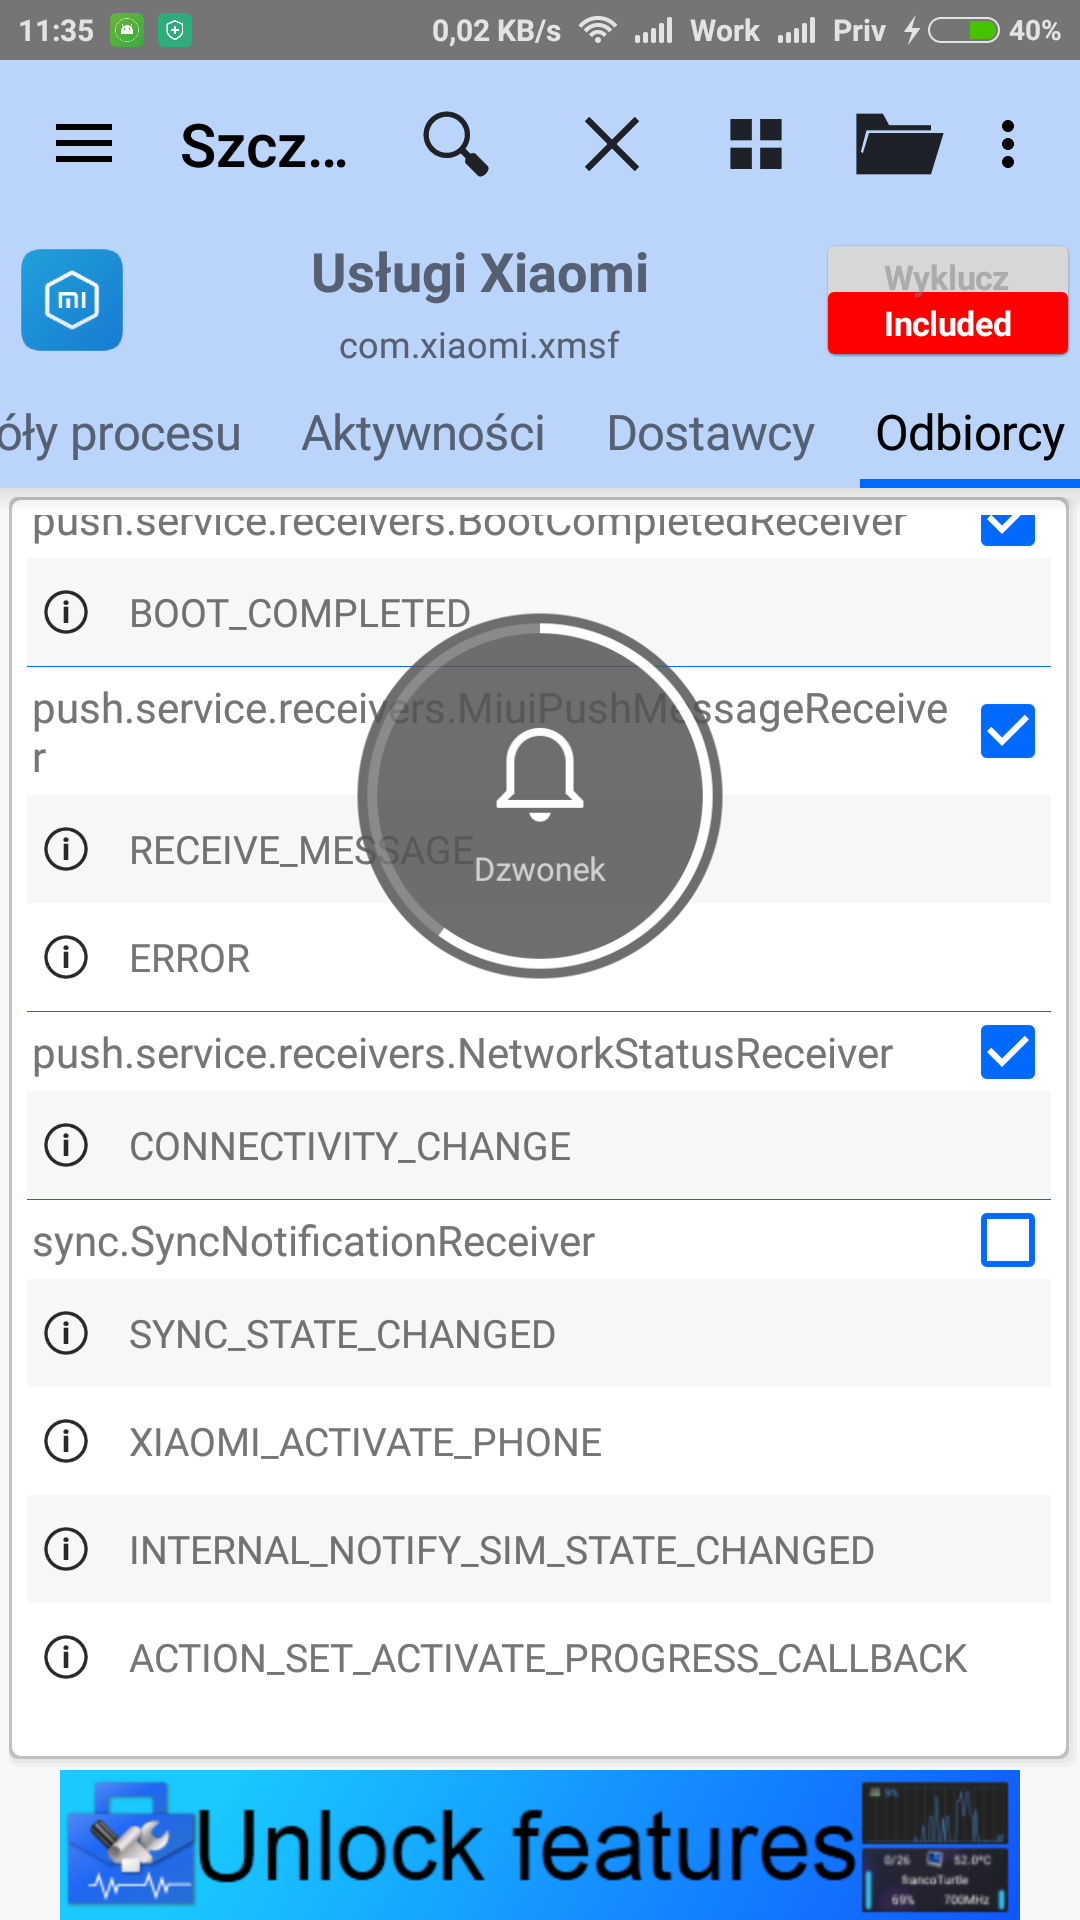Viewport: 1080px width, 1920px height.
Task: Uncheck the MiuiPushMessageReceiver checkbox
Action: 1007,731
